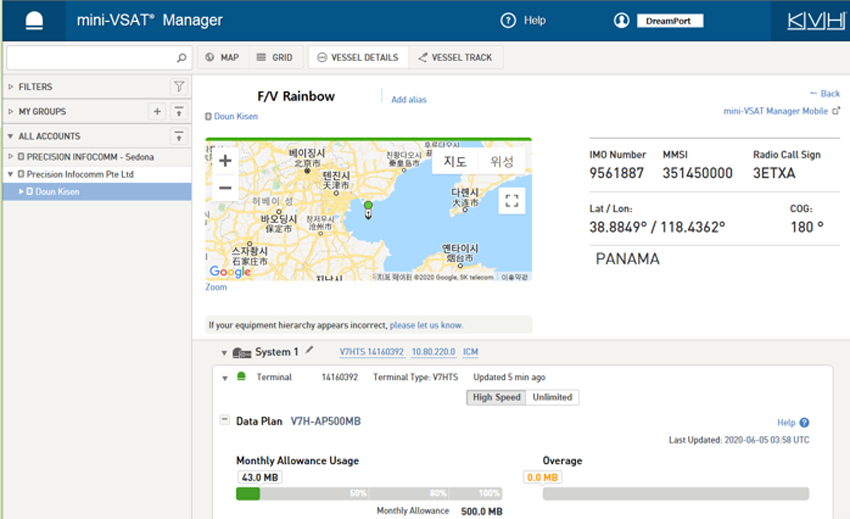The height and width of the screenshot is (519, 850).
Task: Select the 위성 satellite map type
Action: 501,161
